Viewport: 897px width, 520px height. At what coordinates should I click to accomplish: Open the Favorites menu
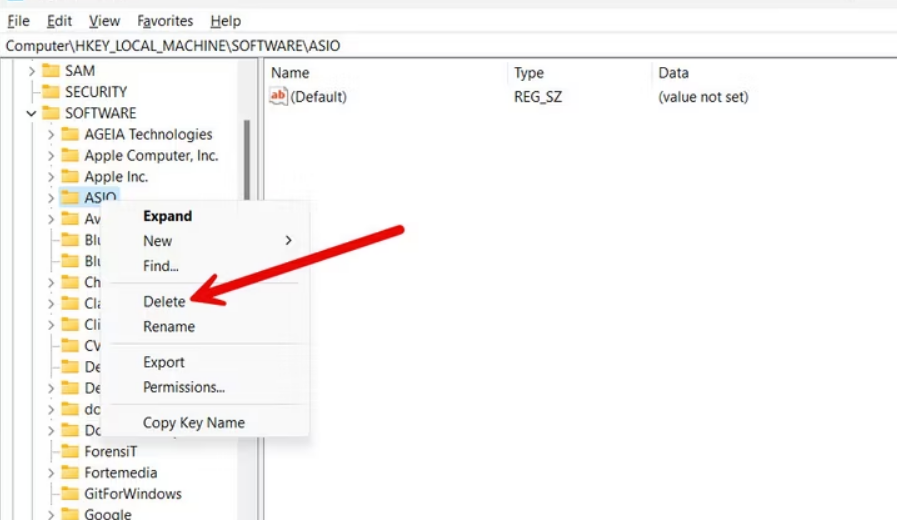[x=165, y=20]
